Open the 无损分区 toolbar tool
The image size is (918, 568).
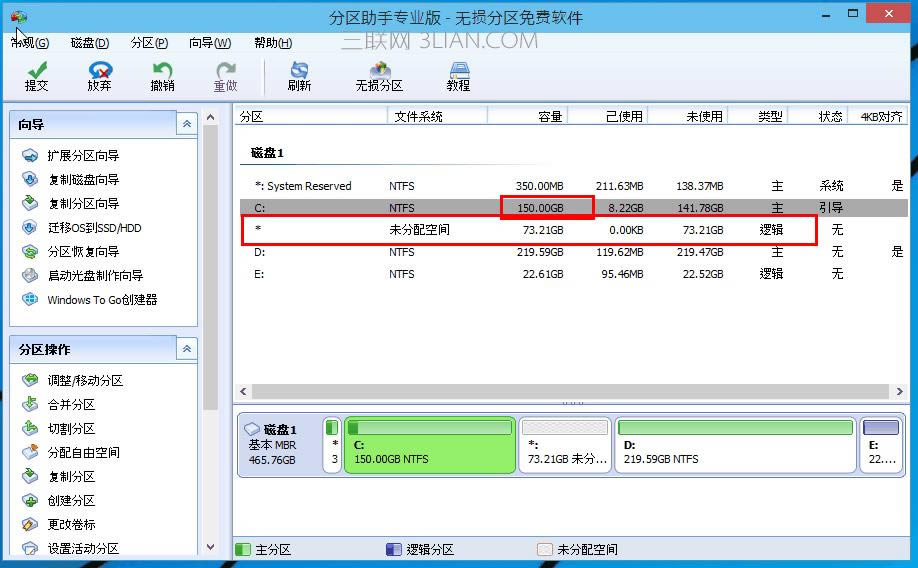[x=379, y=77]
